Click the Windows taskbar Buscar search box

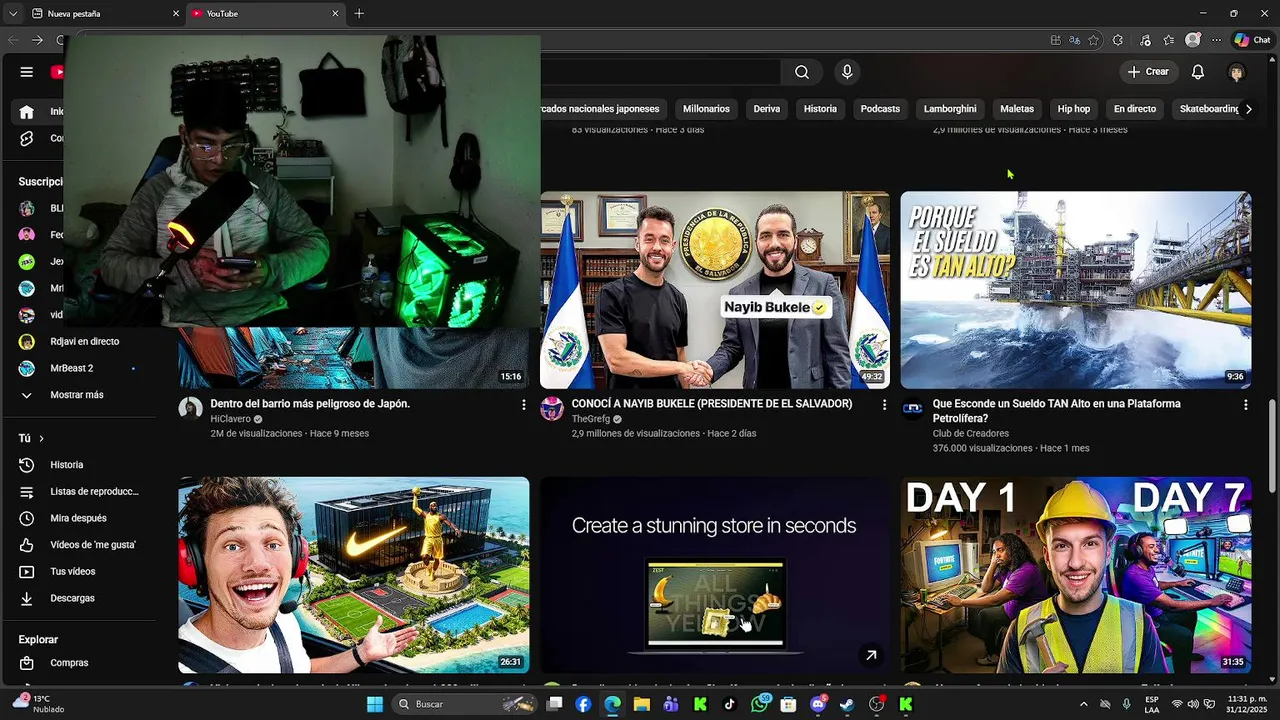click(465, 704)
